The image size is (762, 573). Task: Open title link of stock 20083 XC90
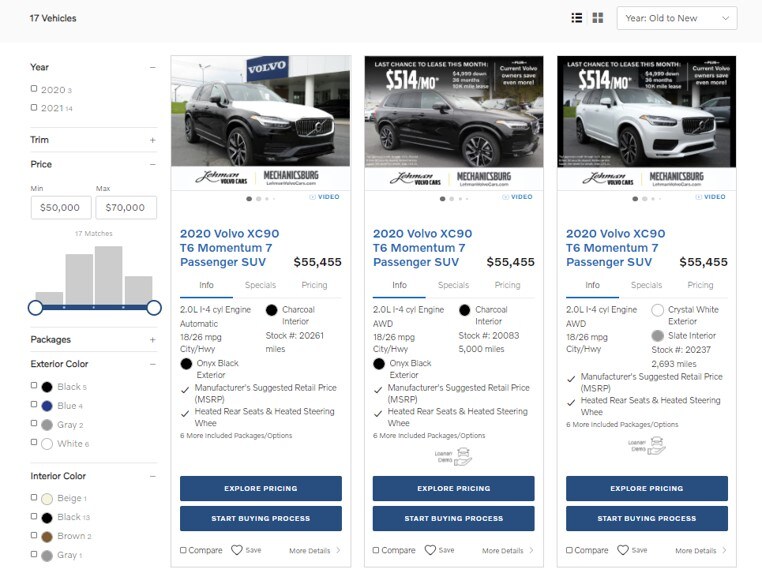(422, 248)
